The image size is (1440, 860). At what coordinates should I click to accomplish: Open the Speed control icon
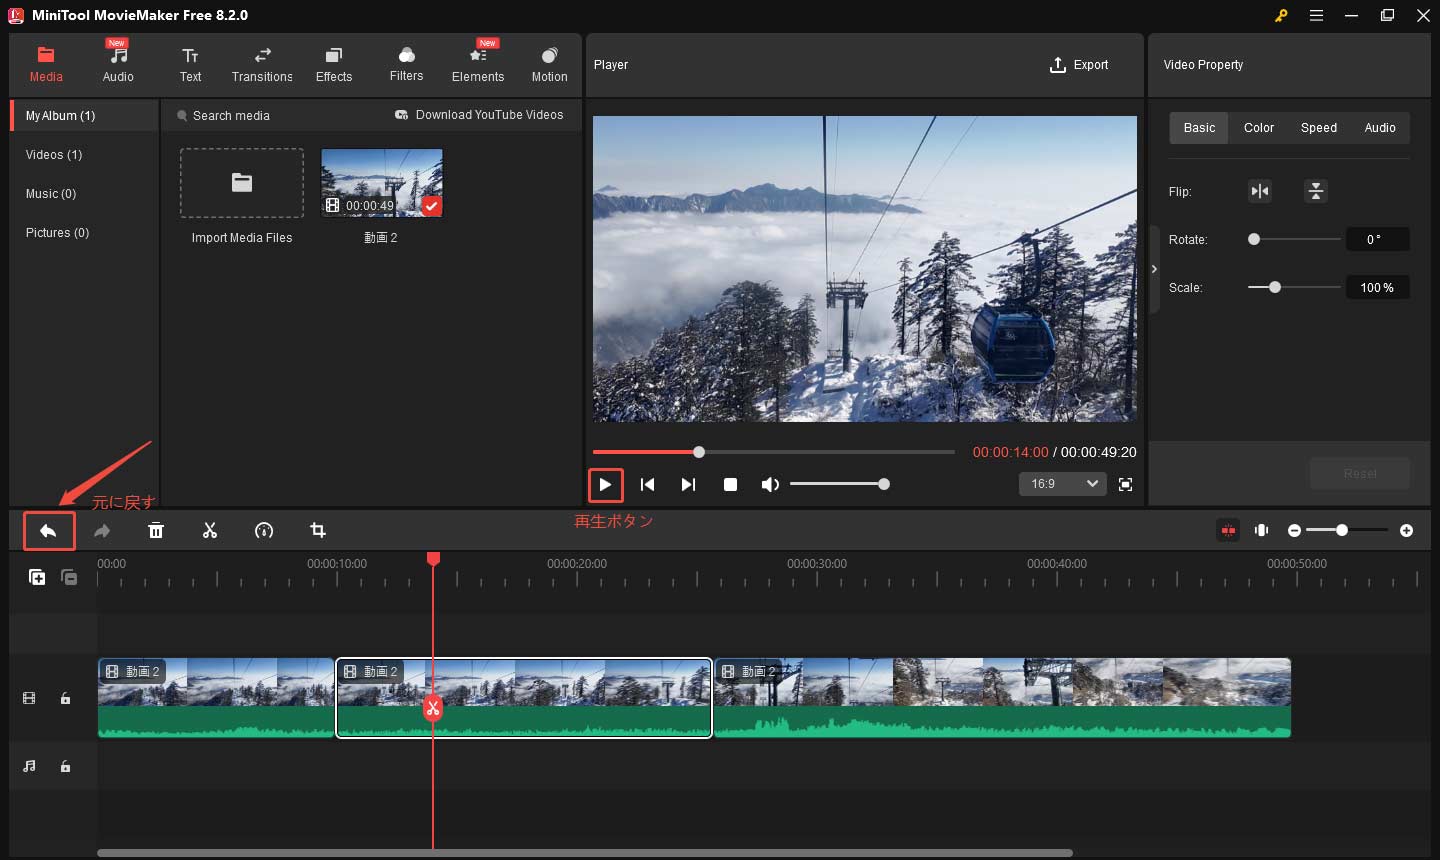tap(264, 531)
